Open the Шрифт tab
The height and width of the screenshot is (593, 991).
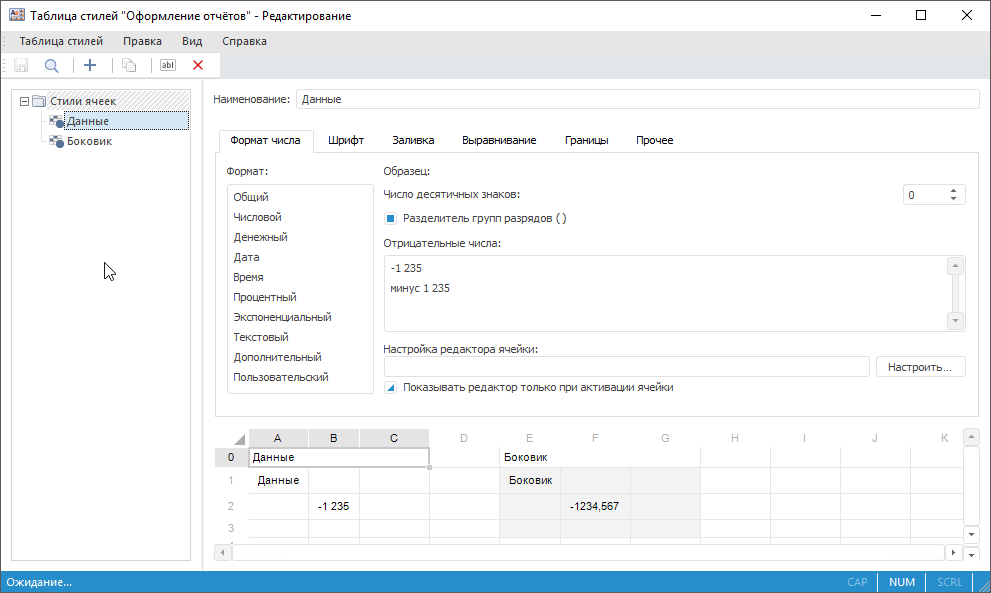(346, 141)
